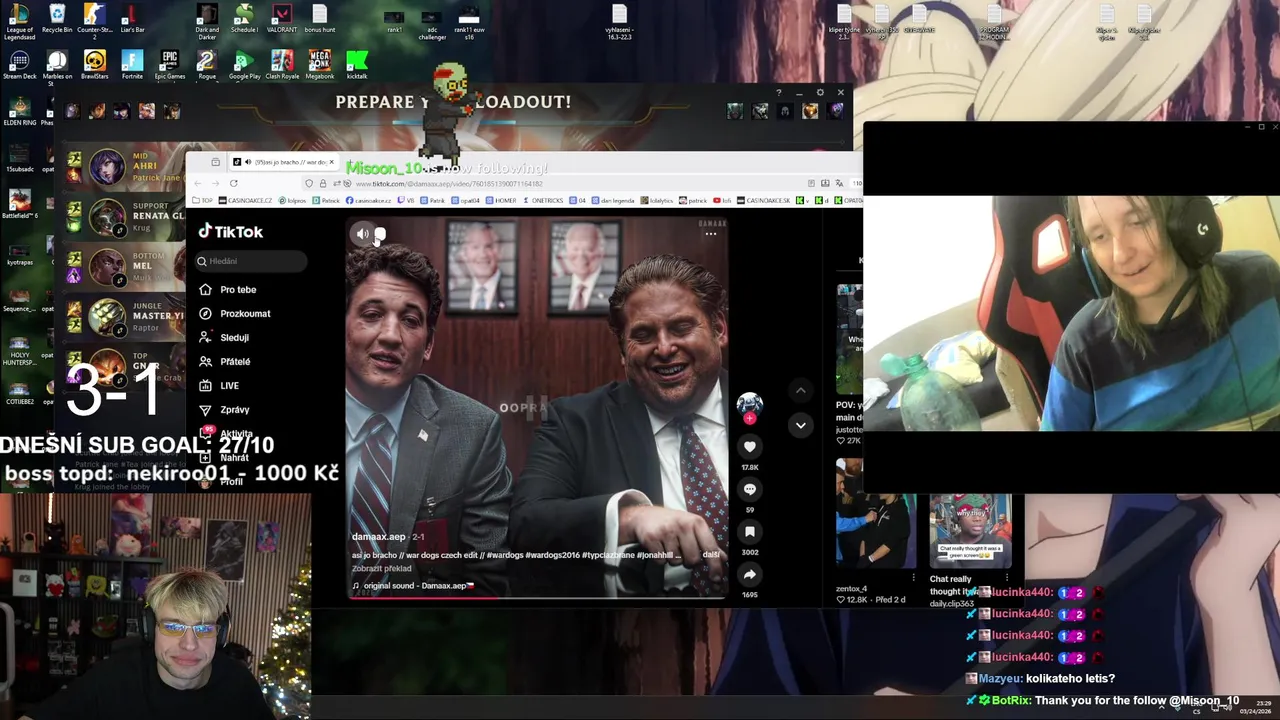Open Counter-Strike 2 desktop shortcut
The height and width of the screenshot is (720, 1280).
click(x=94, y=21)
